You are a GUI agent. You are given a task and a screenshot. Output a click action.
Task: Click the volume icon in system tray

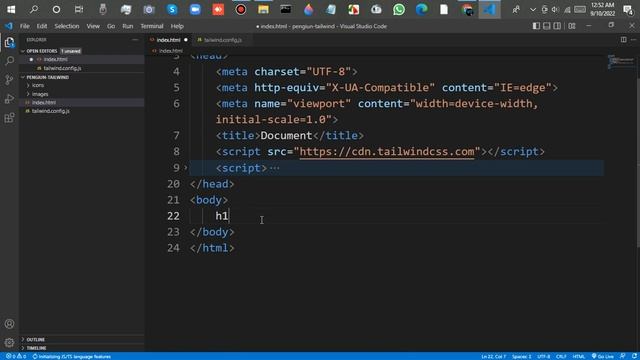555,9
